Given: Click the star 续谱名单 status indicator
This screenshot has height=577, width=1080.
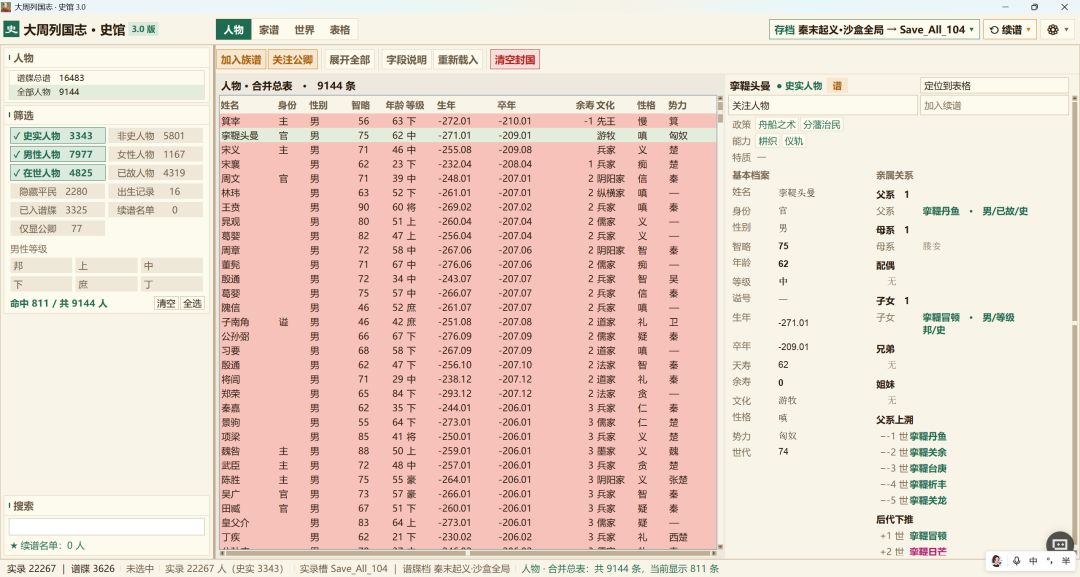Looking at the screenshot, I should [47, 545].
